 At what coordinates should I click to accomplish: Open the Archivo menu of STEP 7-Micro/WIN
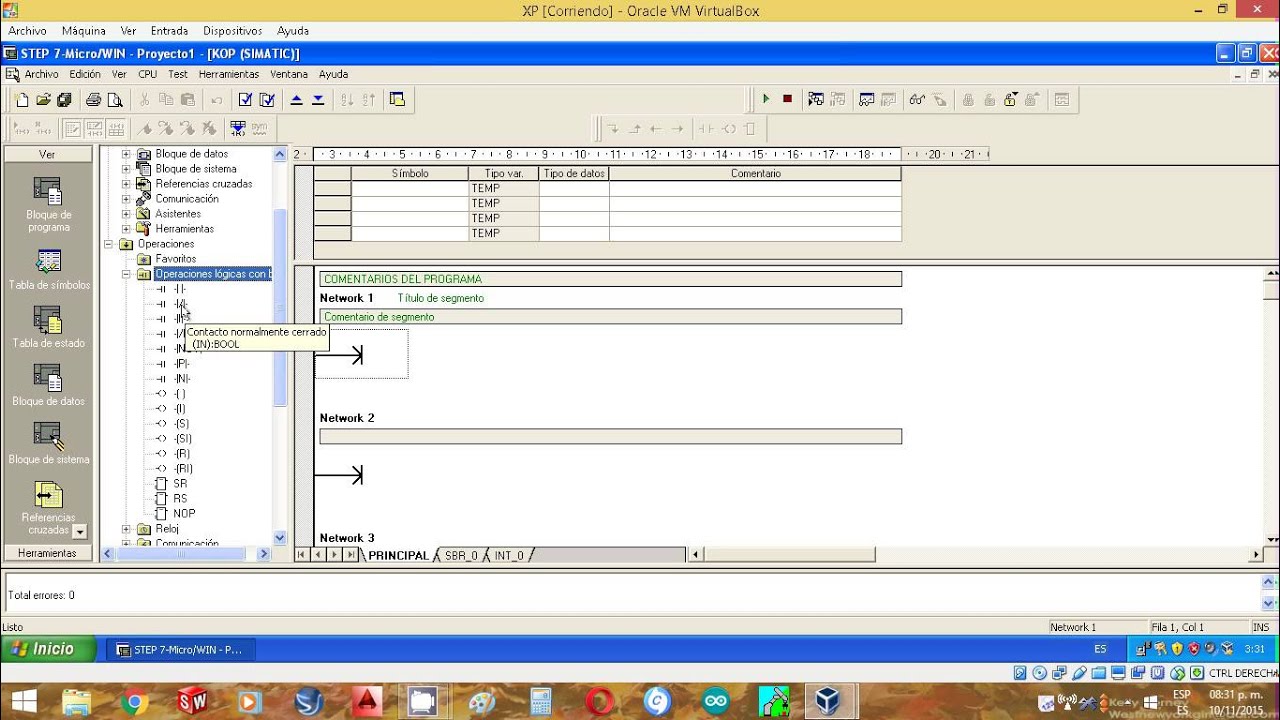coord(42,74)
